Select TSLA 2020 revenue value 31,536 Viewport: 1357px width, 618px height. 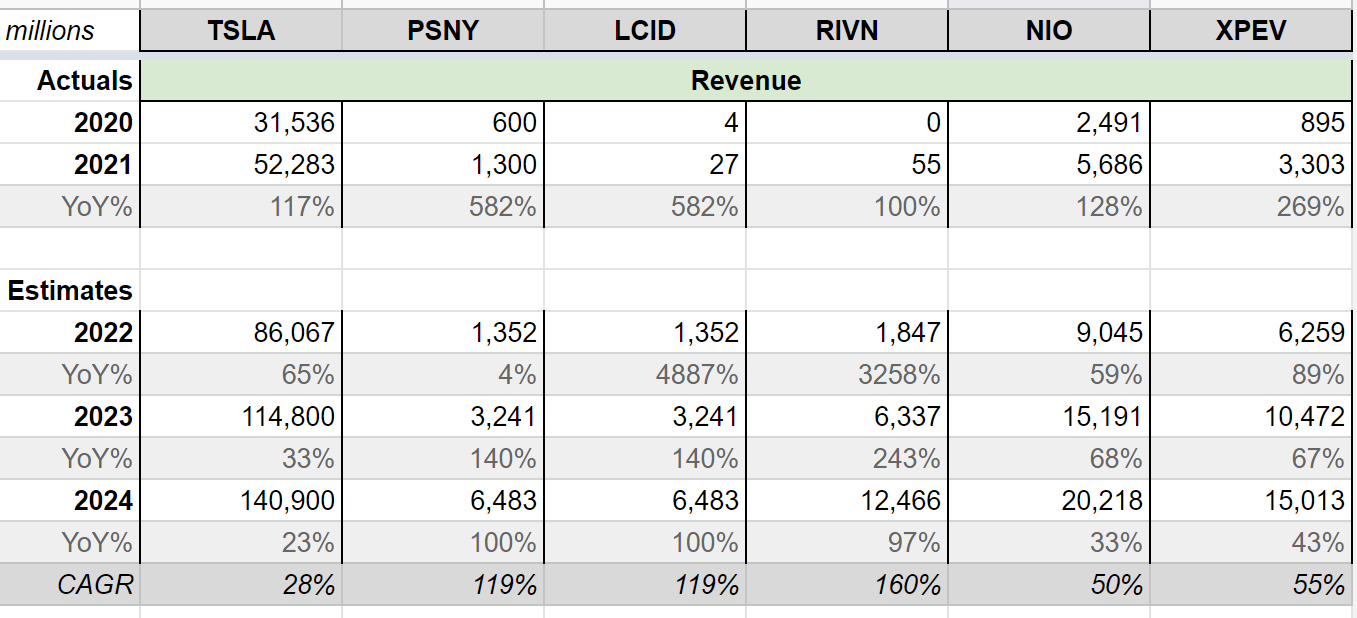[241, 122]
